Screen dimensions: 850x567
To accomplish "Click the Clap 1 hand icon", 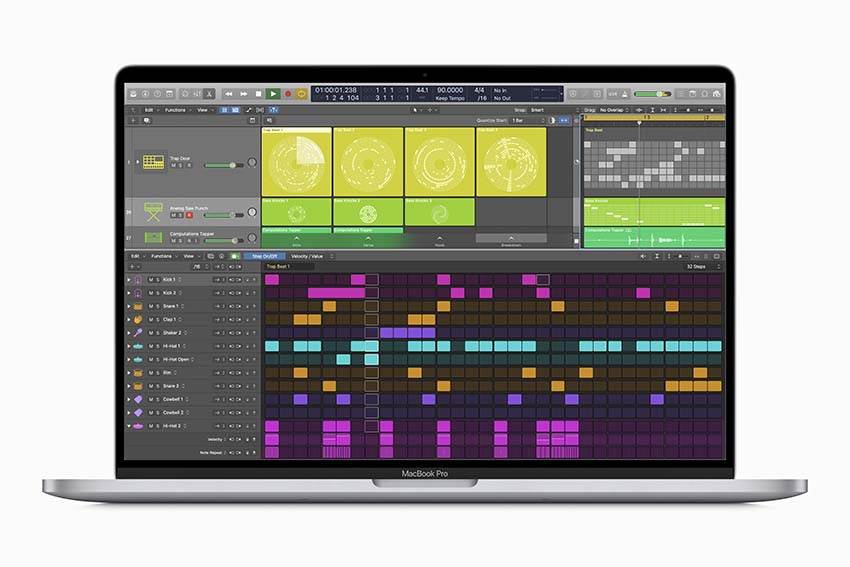I will click(138, 320).
